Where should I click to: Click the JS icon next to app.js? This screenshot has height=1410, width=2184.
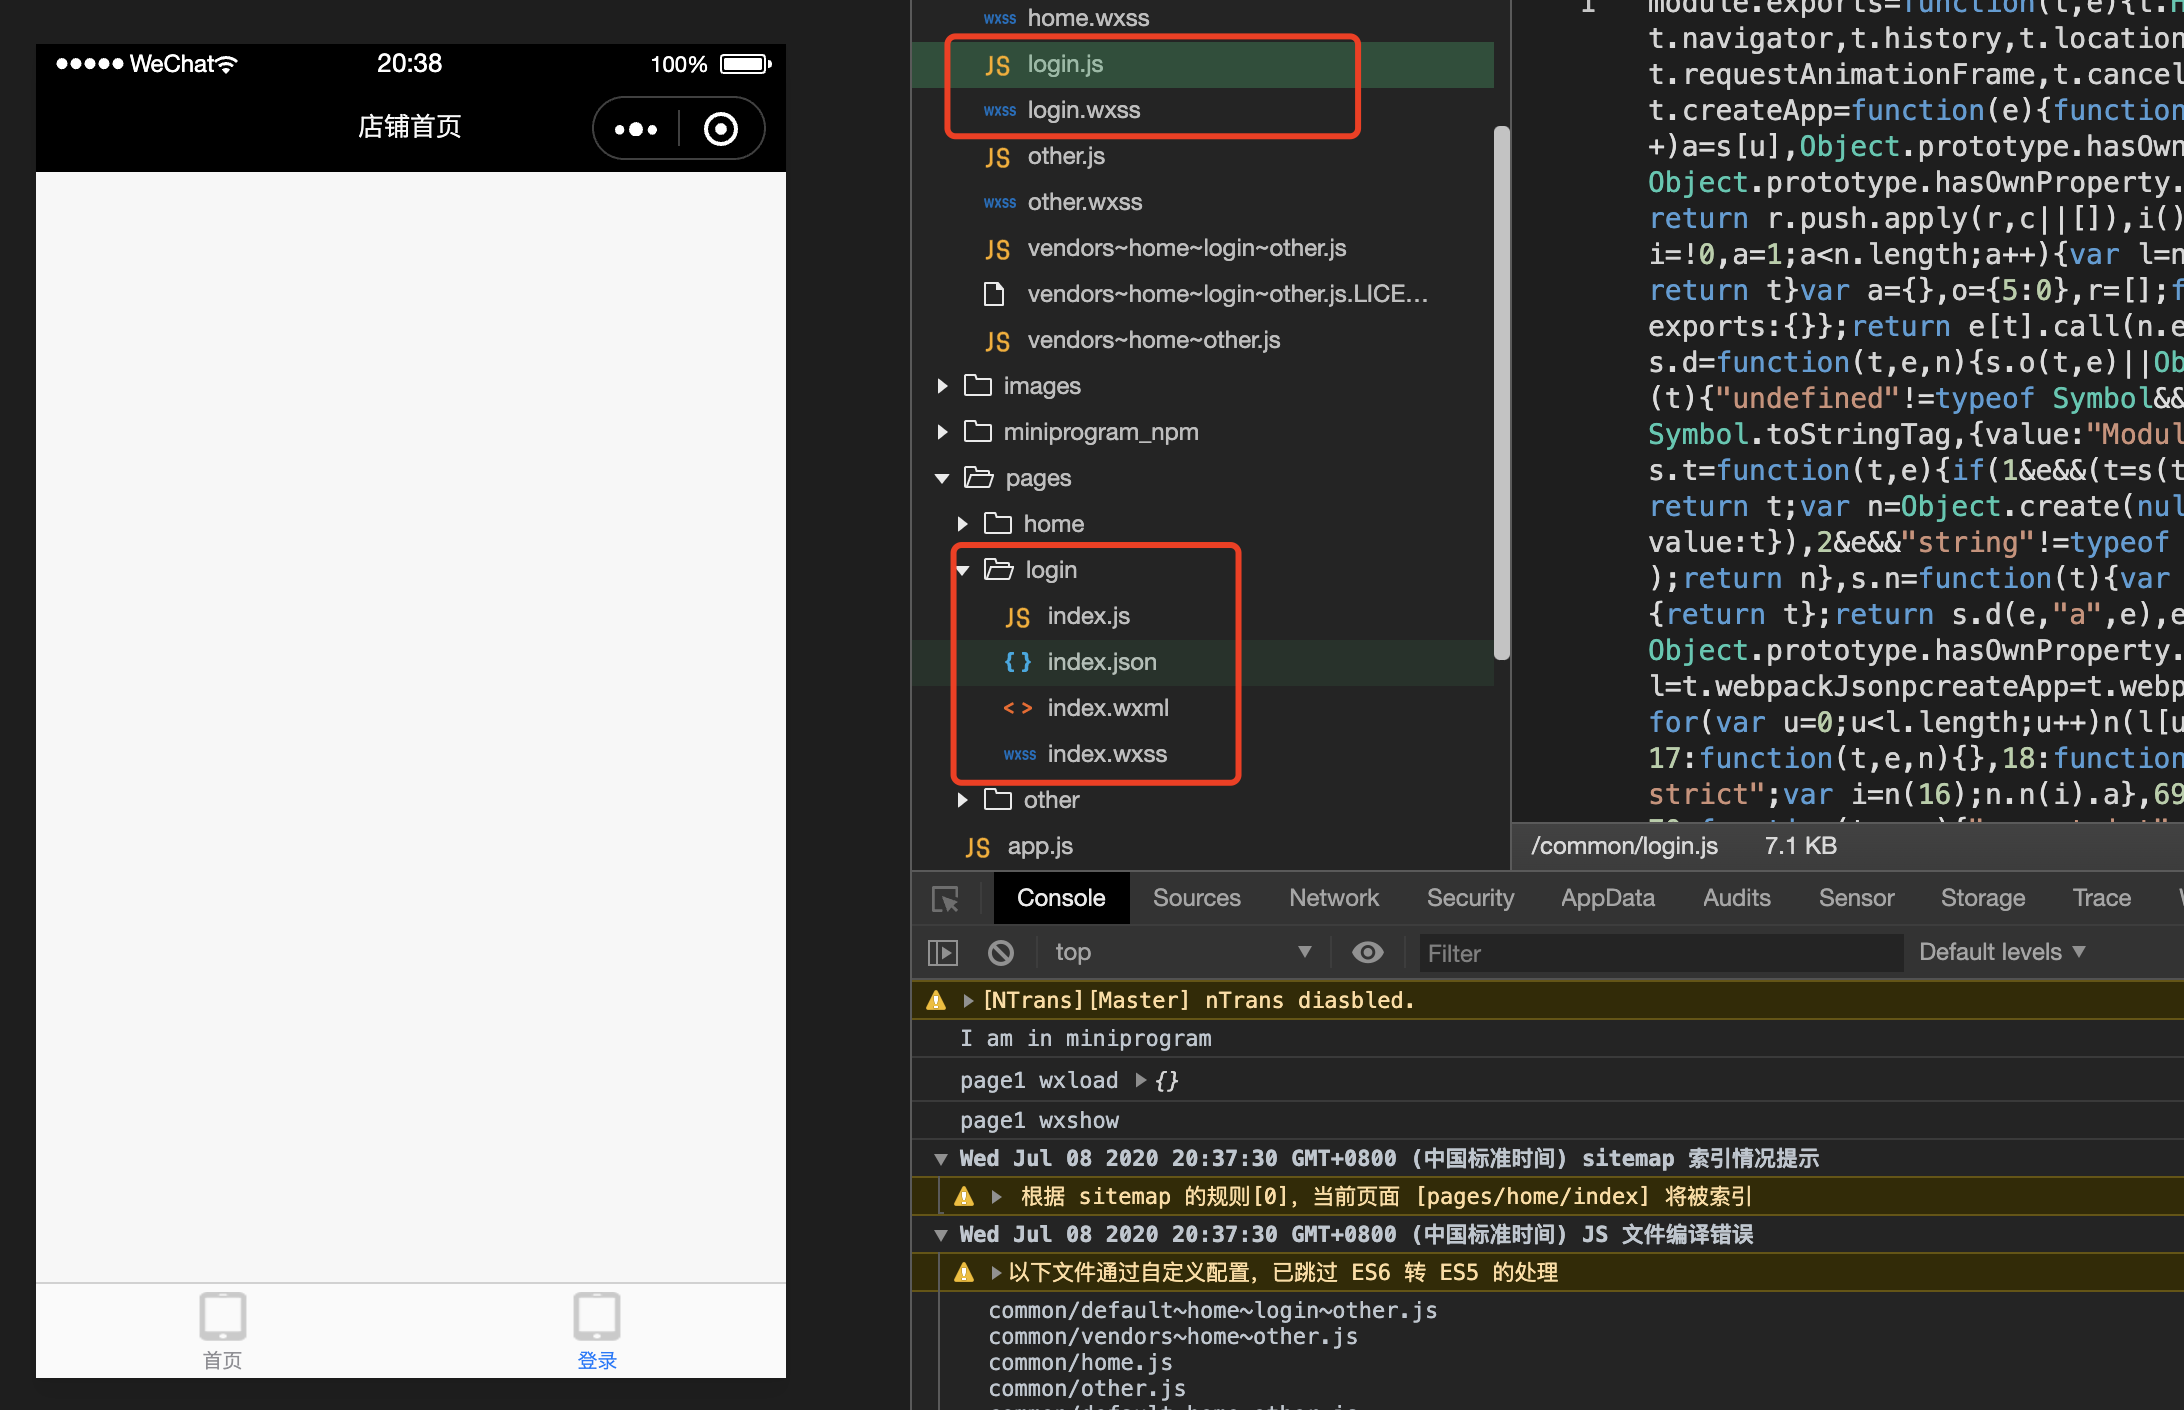click(977, 846)
